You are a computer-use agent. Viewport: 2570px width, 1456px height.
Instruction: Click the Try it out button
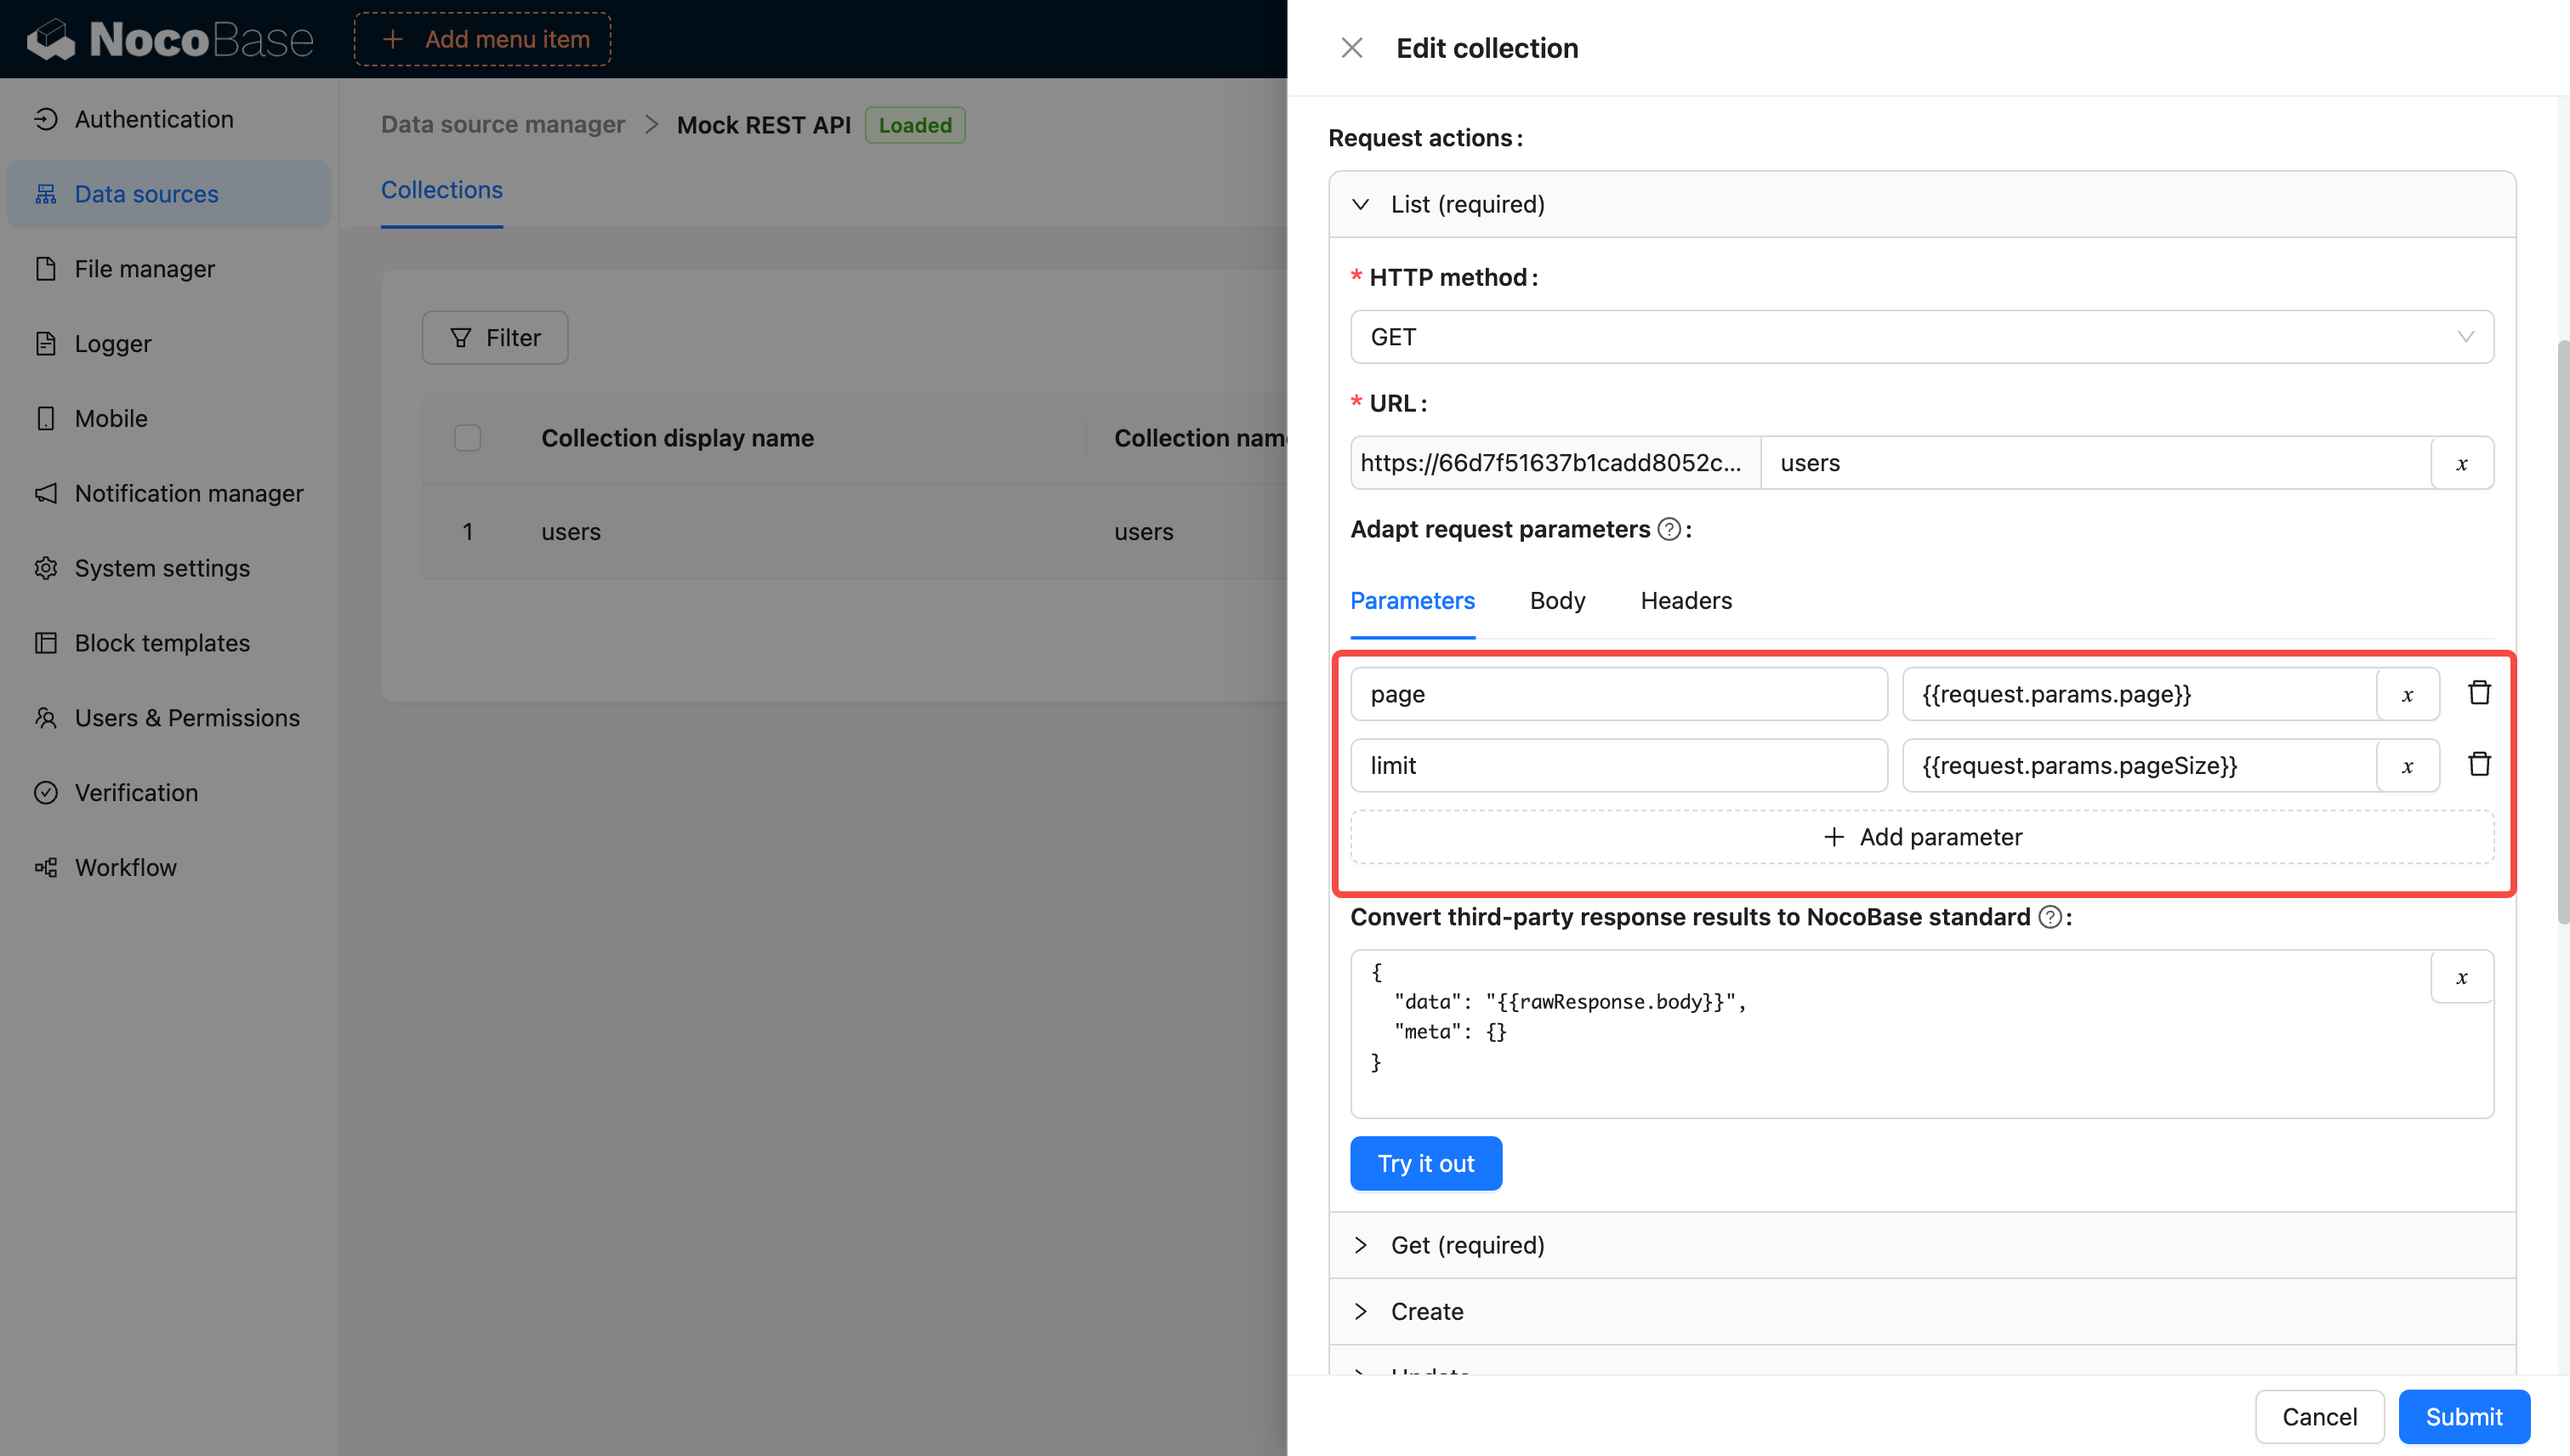click(1425, 1163)
